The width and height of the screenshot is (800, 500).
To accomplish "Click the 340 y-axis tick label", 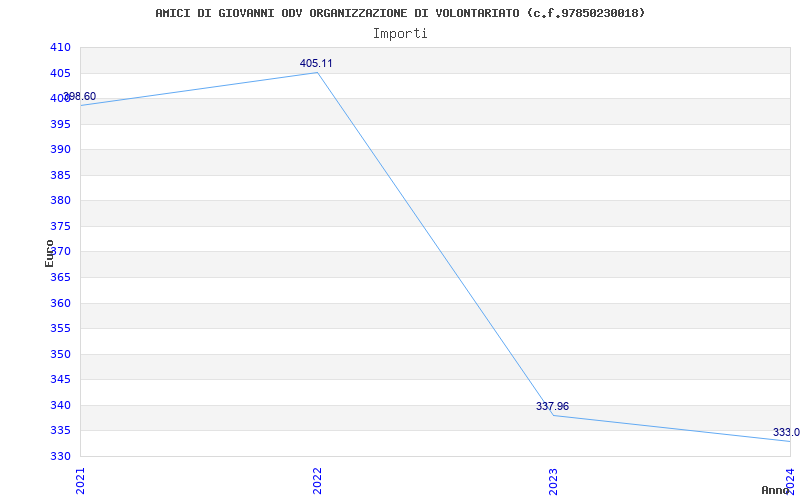I will 60,405.
